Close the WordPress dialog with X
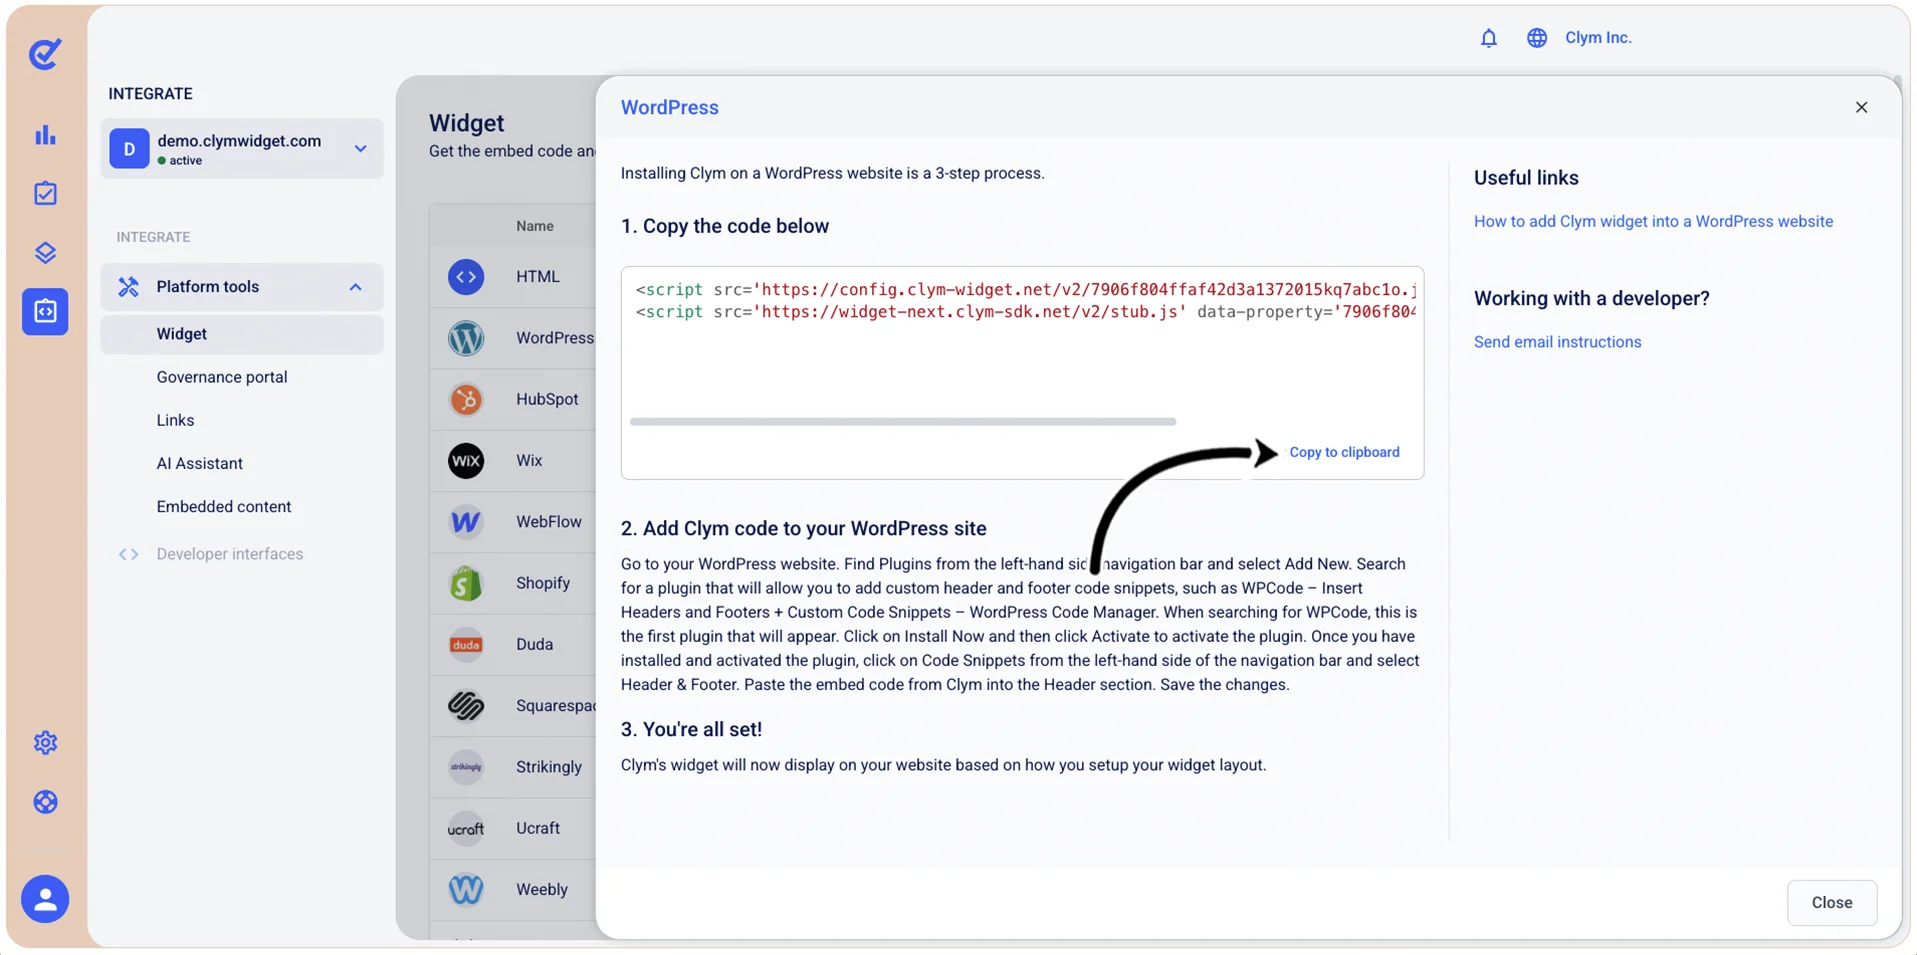 pos(1860,107)
